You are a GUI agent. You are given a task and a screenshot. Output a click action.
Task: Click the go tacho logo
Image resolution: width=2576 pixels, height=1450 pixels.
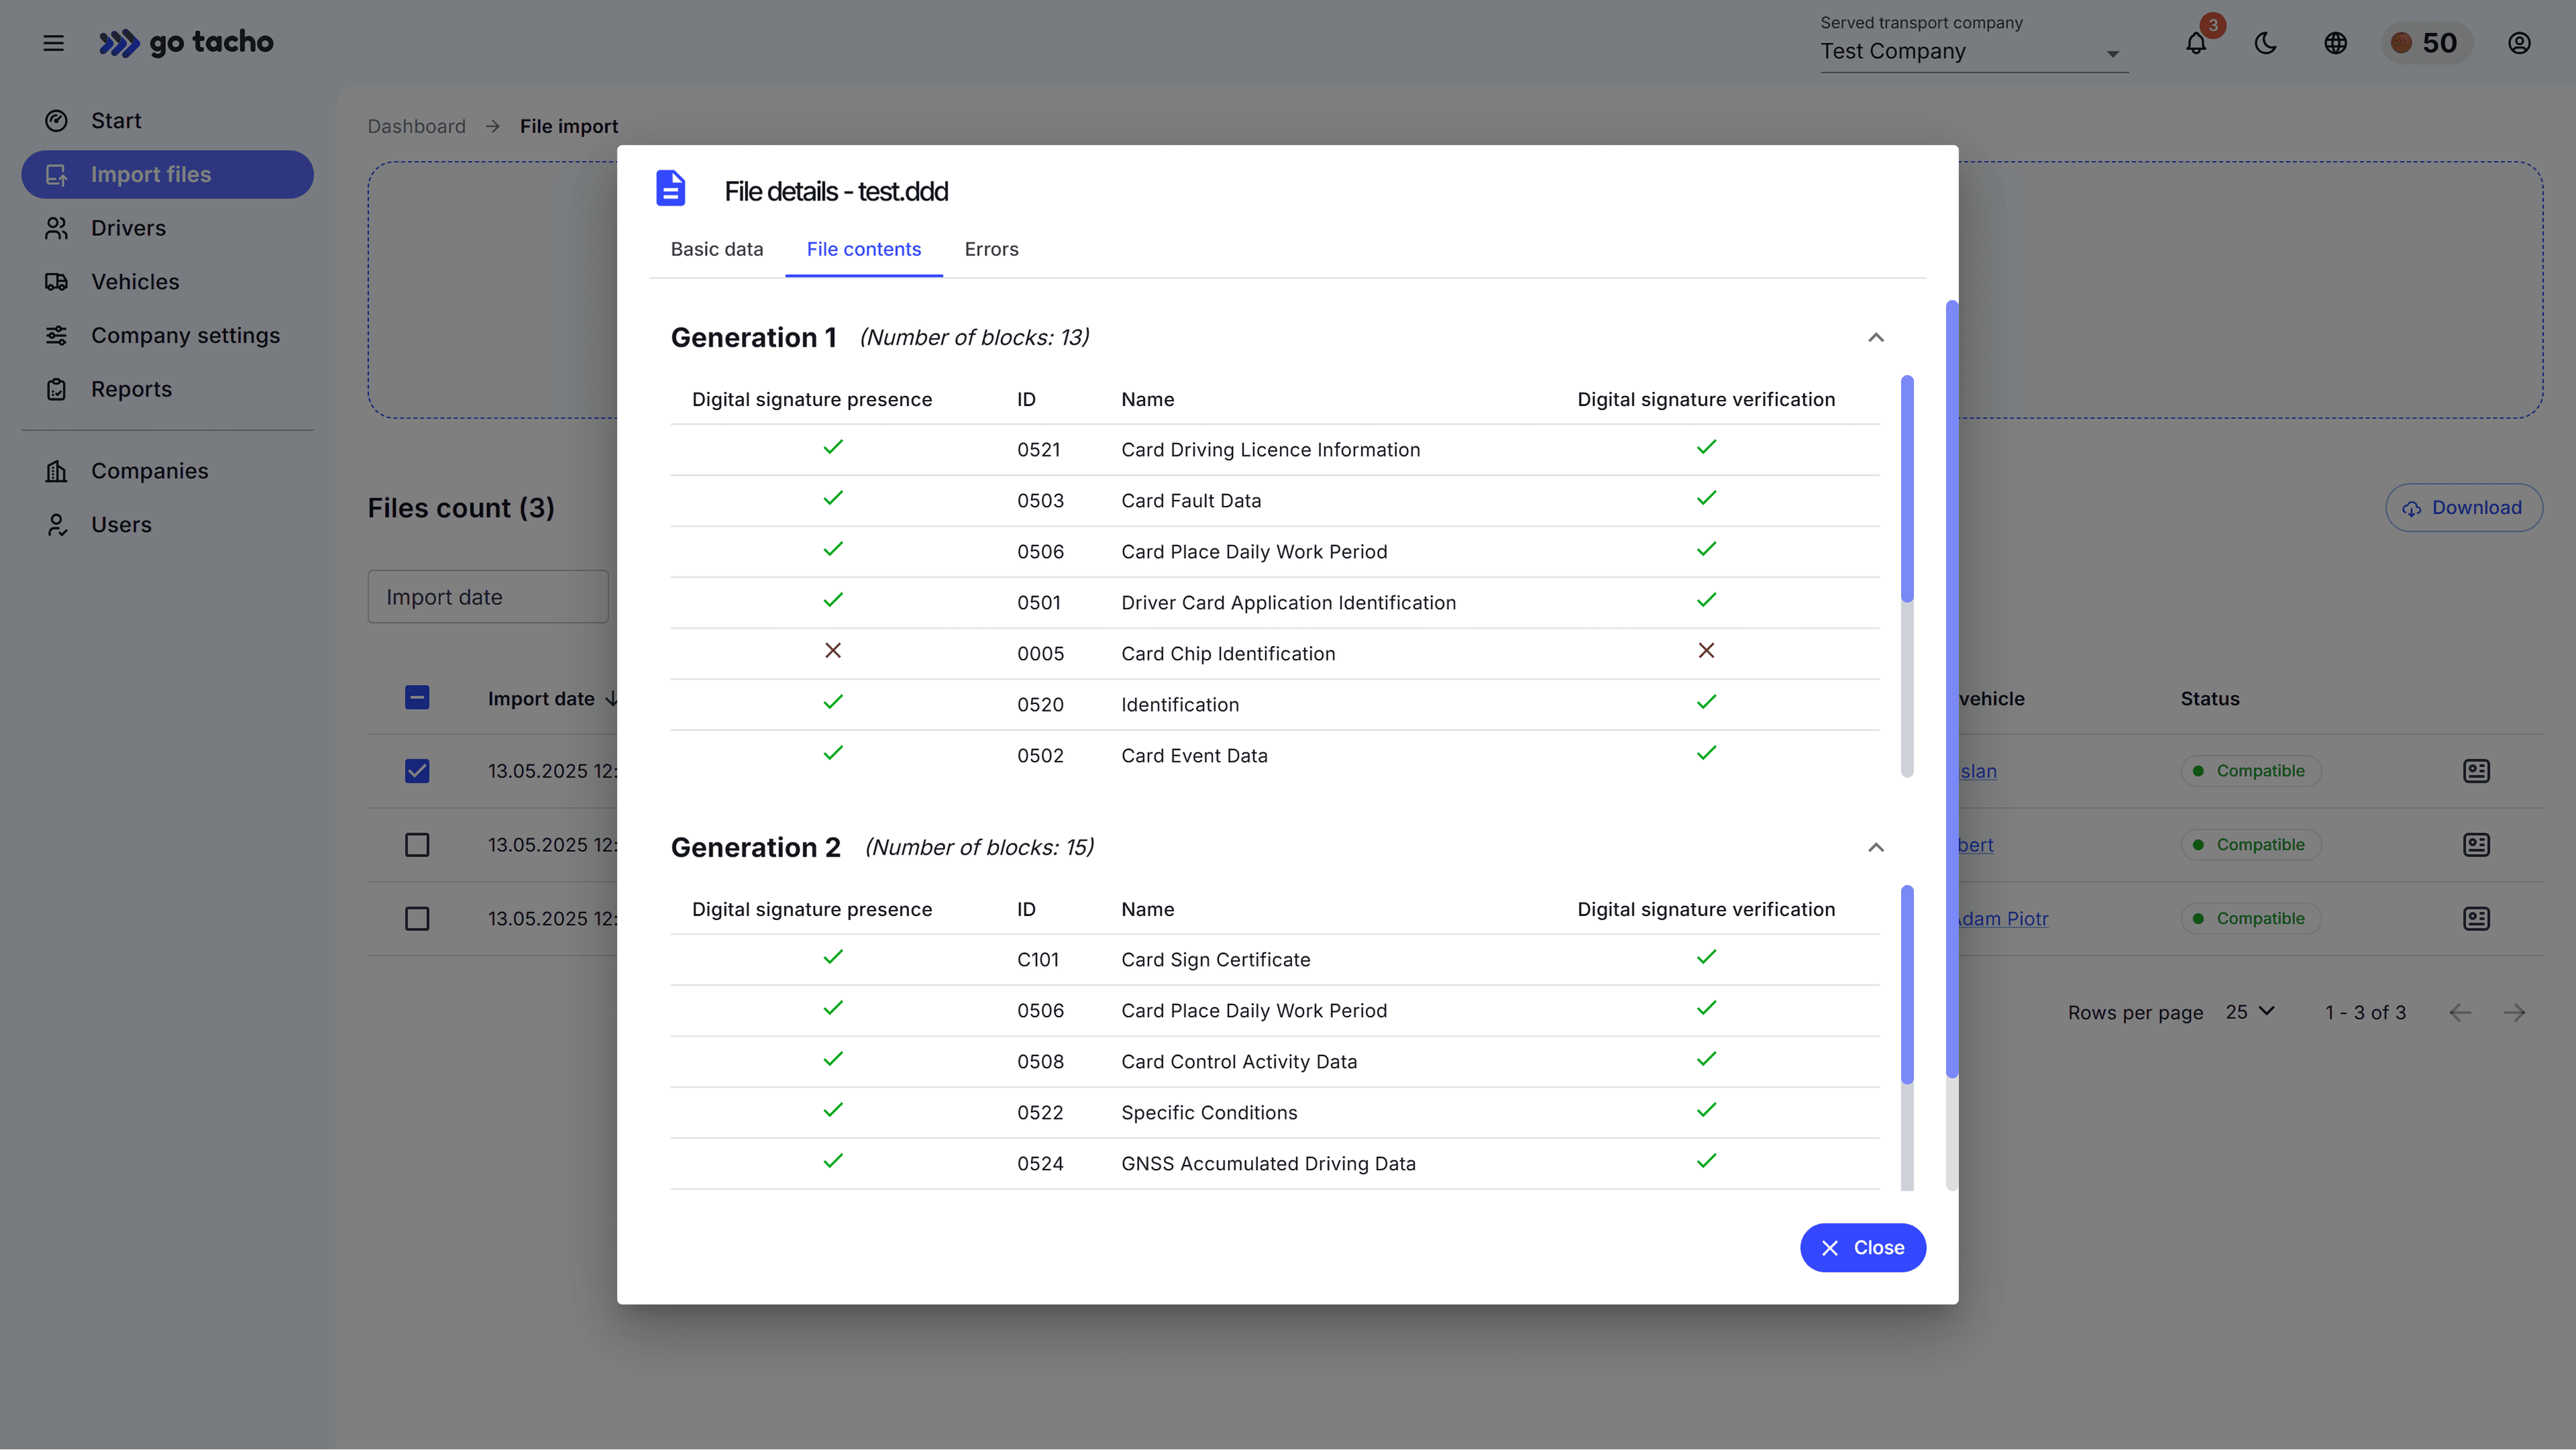coord(186,43)
